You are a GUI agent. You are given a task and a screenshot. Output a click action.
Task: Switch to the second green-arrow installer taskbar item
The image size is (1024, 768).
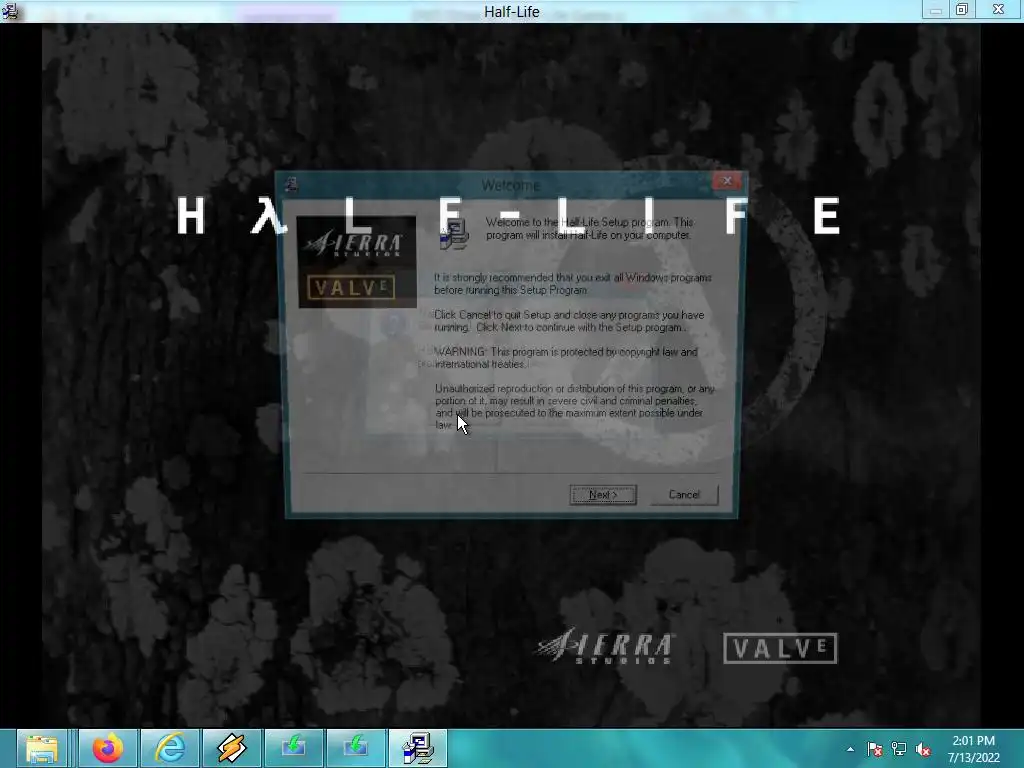click(356, 748)
